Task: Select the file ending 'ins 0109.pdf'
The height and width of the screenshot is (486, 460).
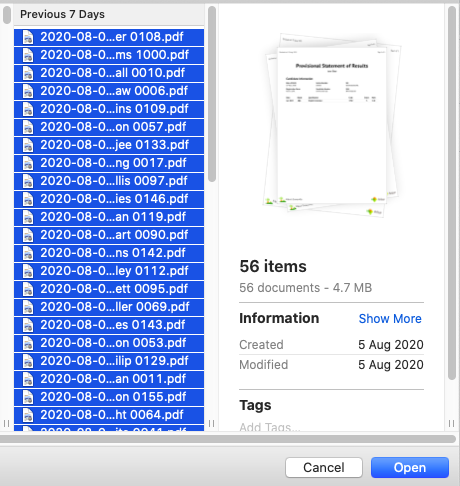Action: click(109, 109)
